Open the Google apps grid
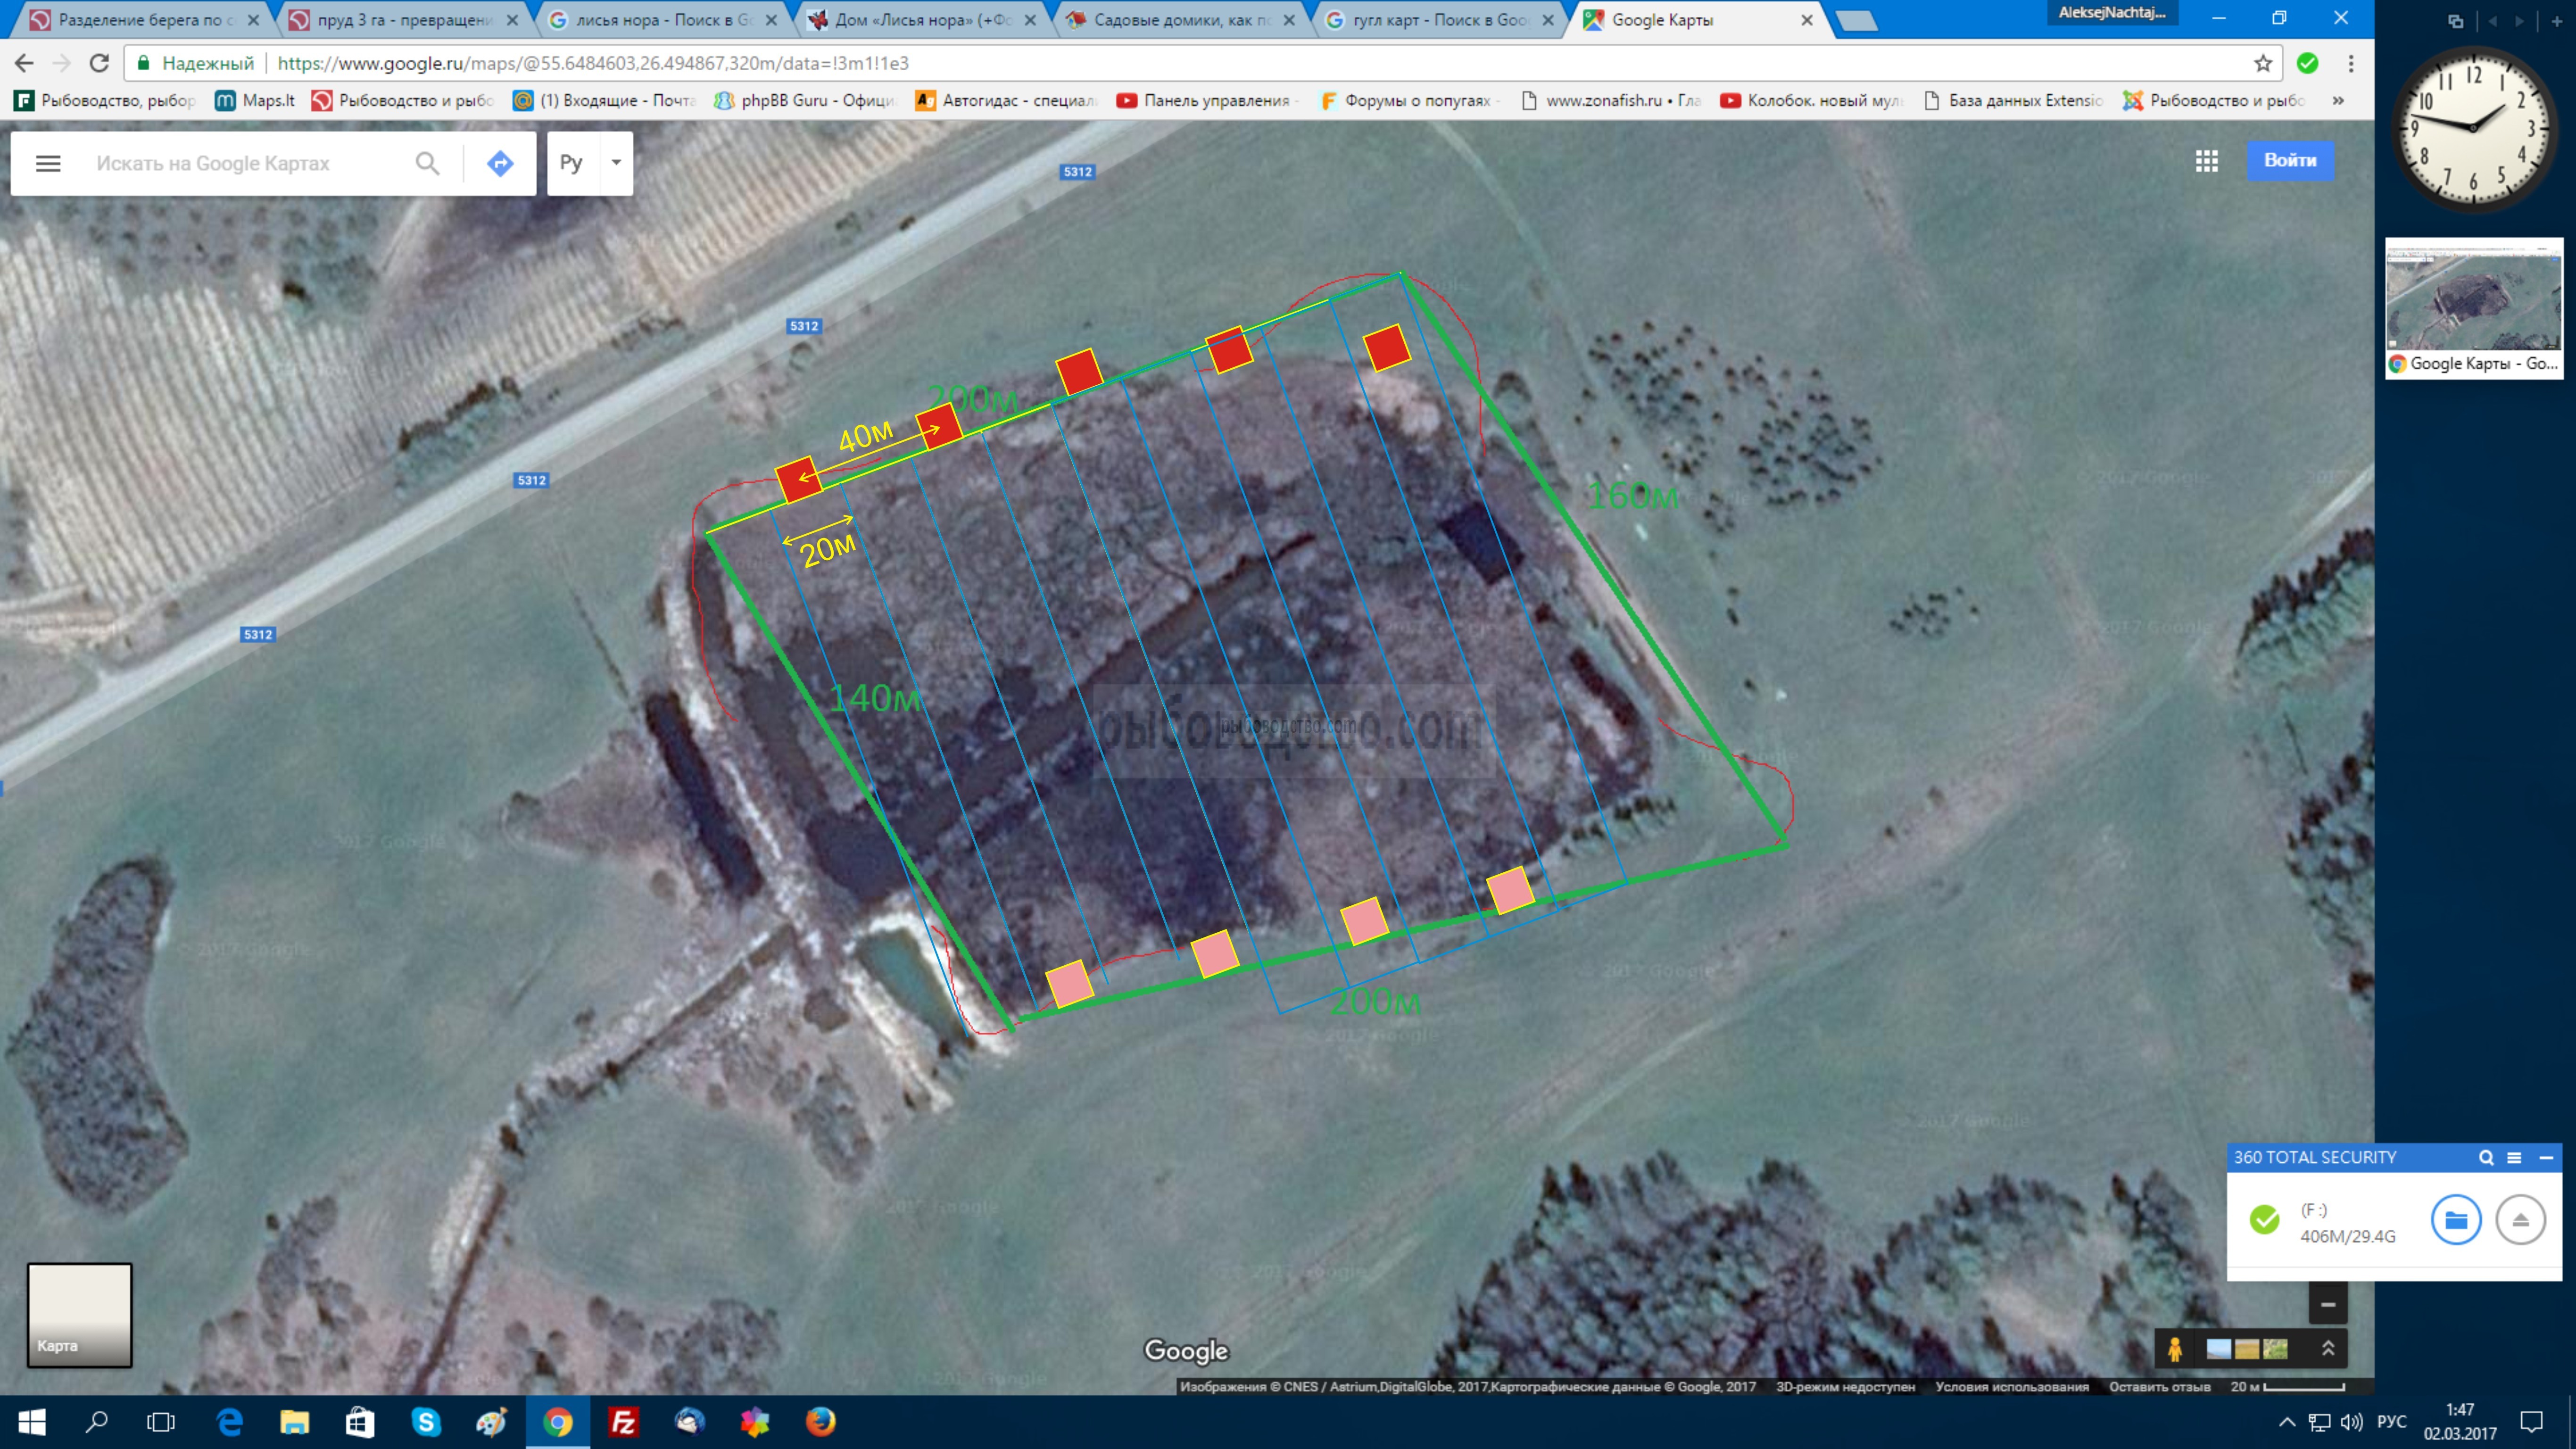The height and width of the screenshot is (1449, 2576). point(2206,160)
